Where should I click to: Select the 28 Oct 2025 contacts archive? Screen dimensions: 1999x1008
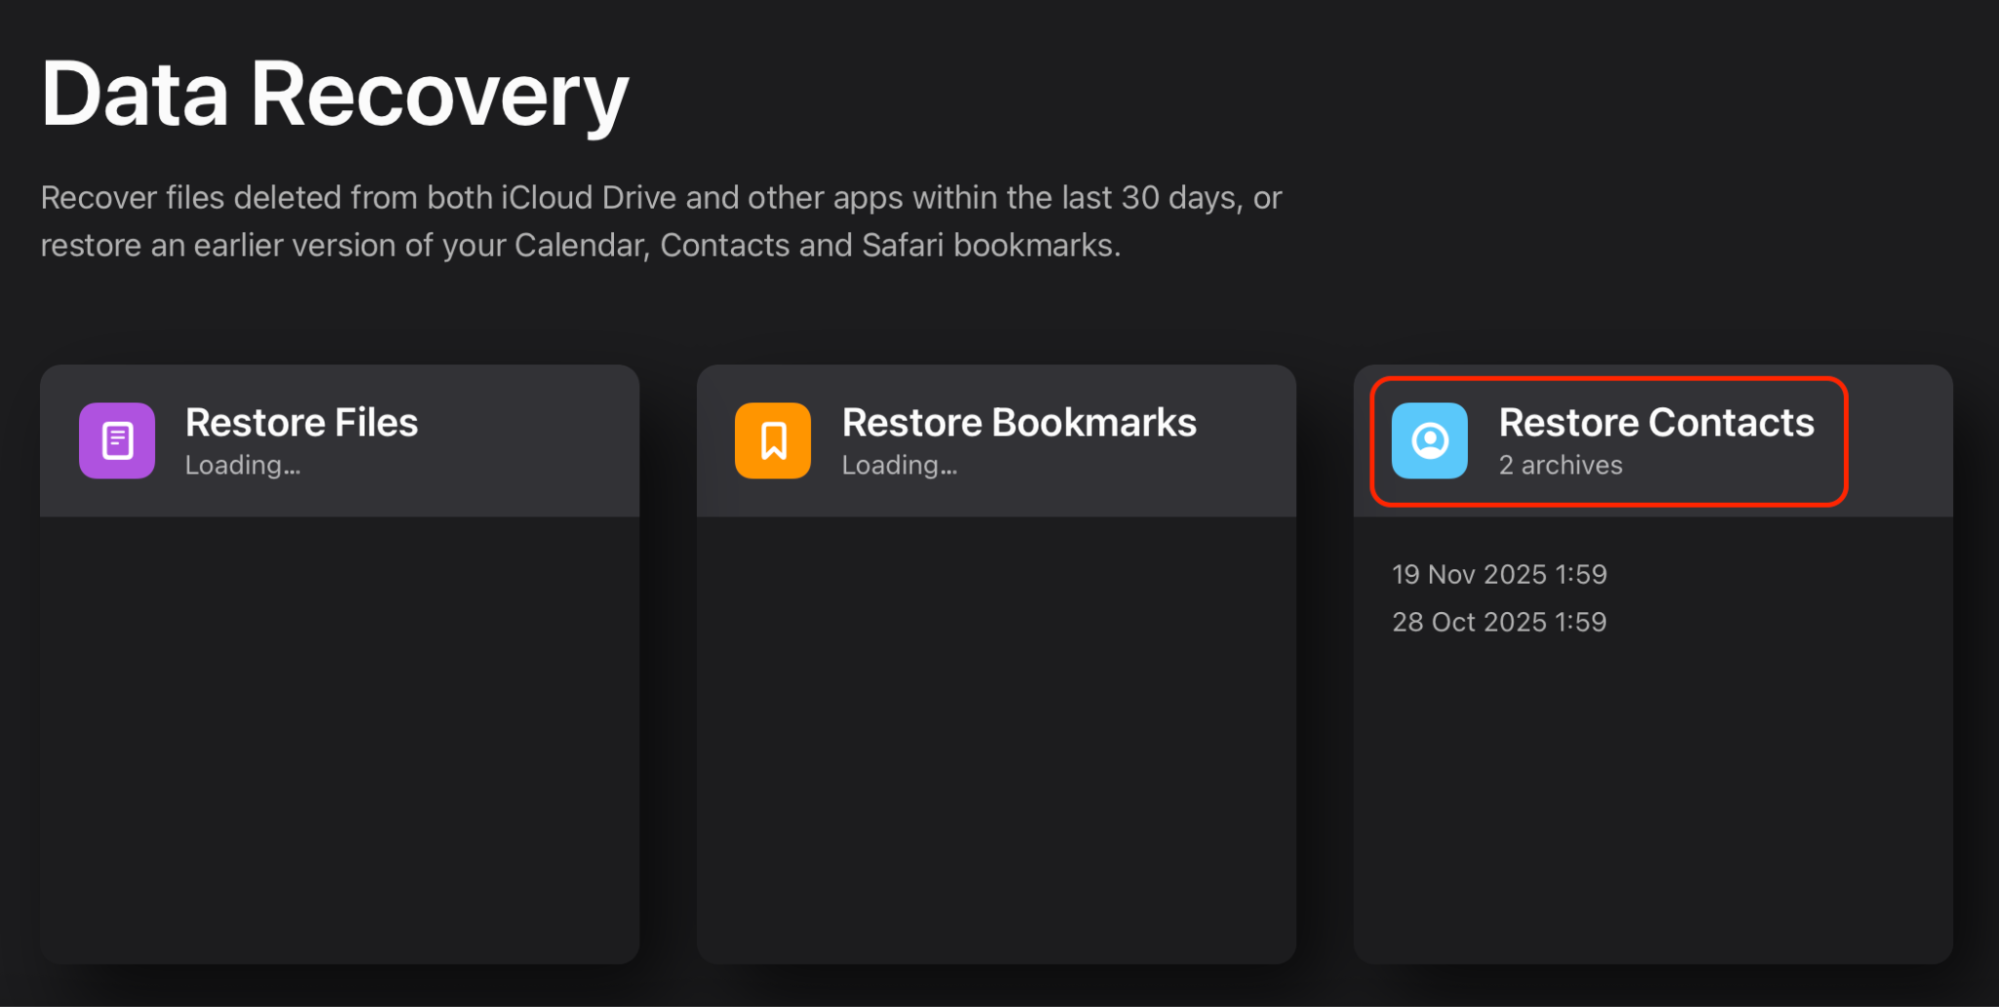(1499, 621)
